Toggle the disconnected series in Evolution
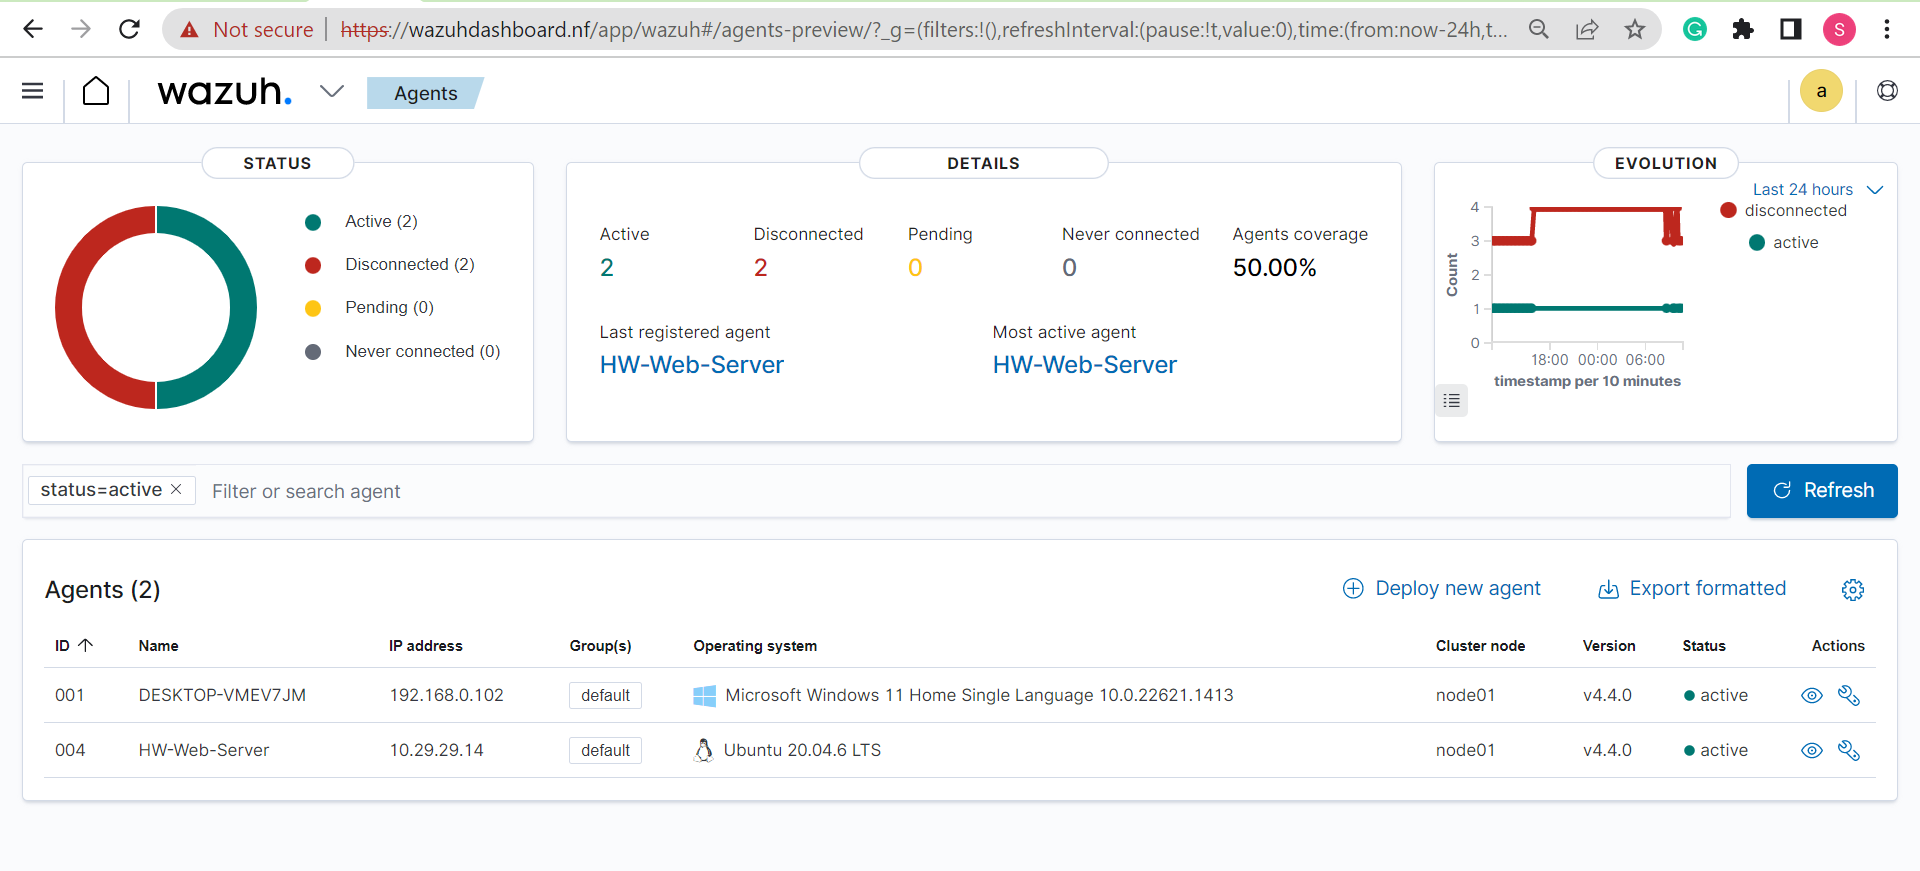 (x=1784, y=210)
